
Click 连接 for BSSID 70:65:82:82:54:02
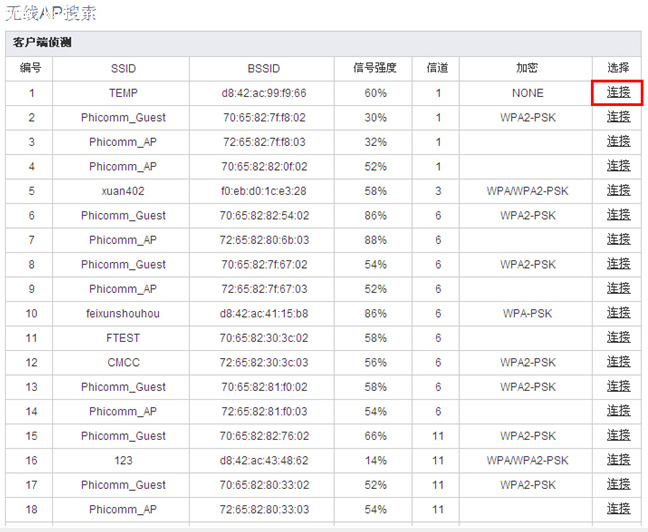coord(618,215)
